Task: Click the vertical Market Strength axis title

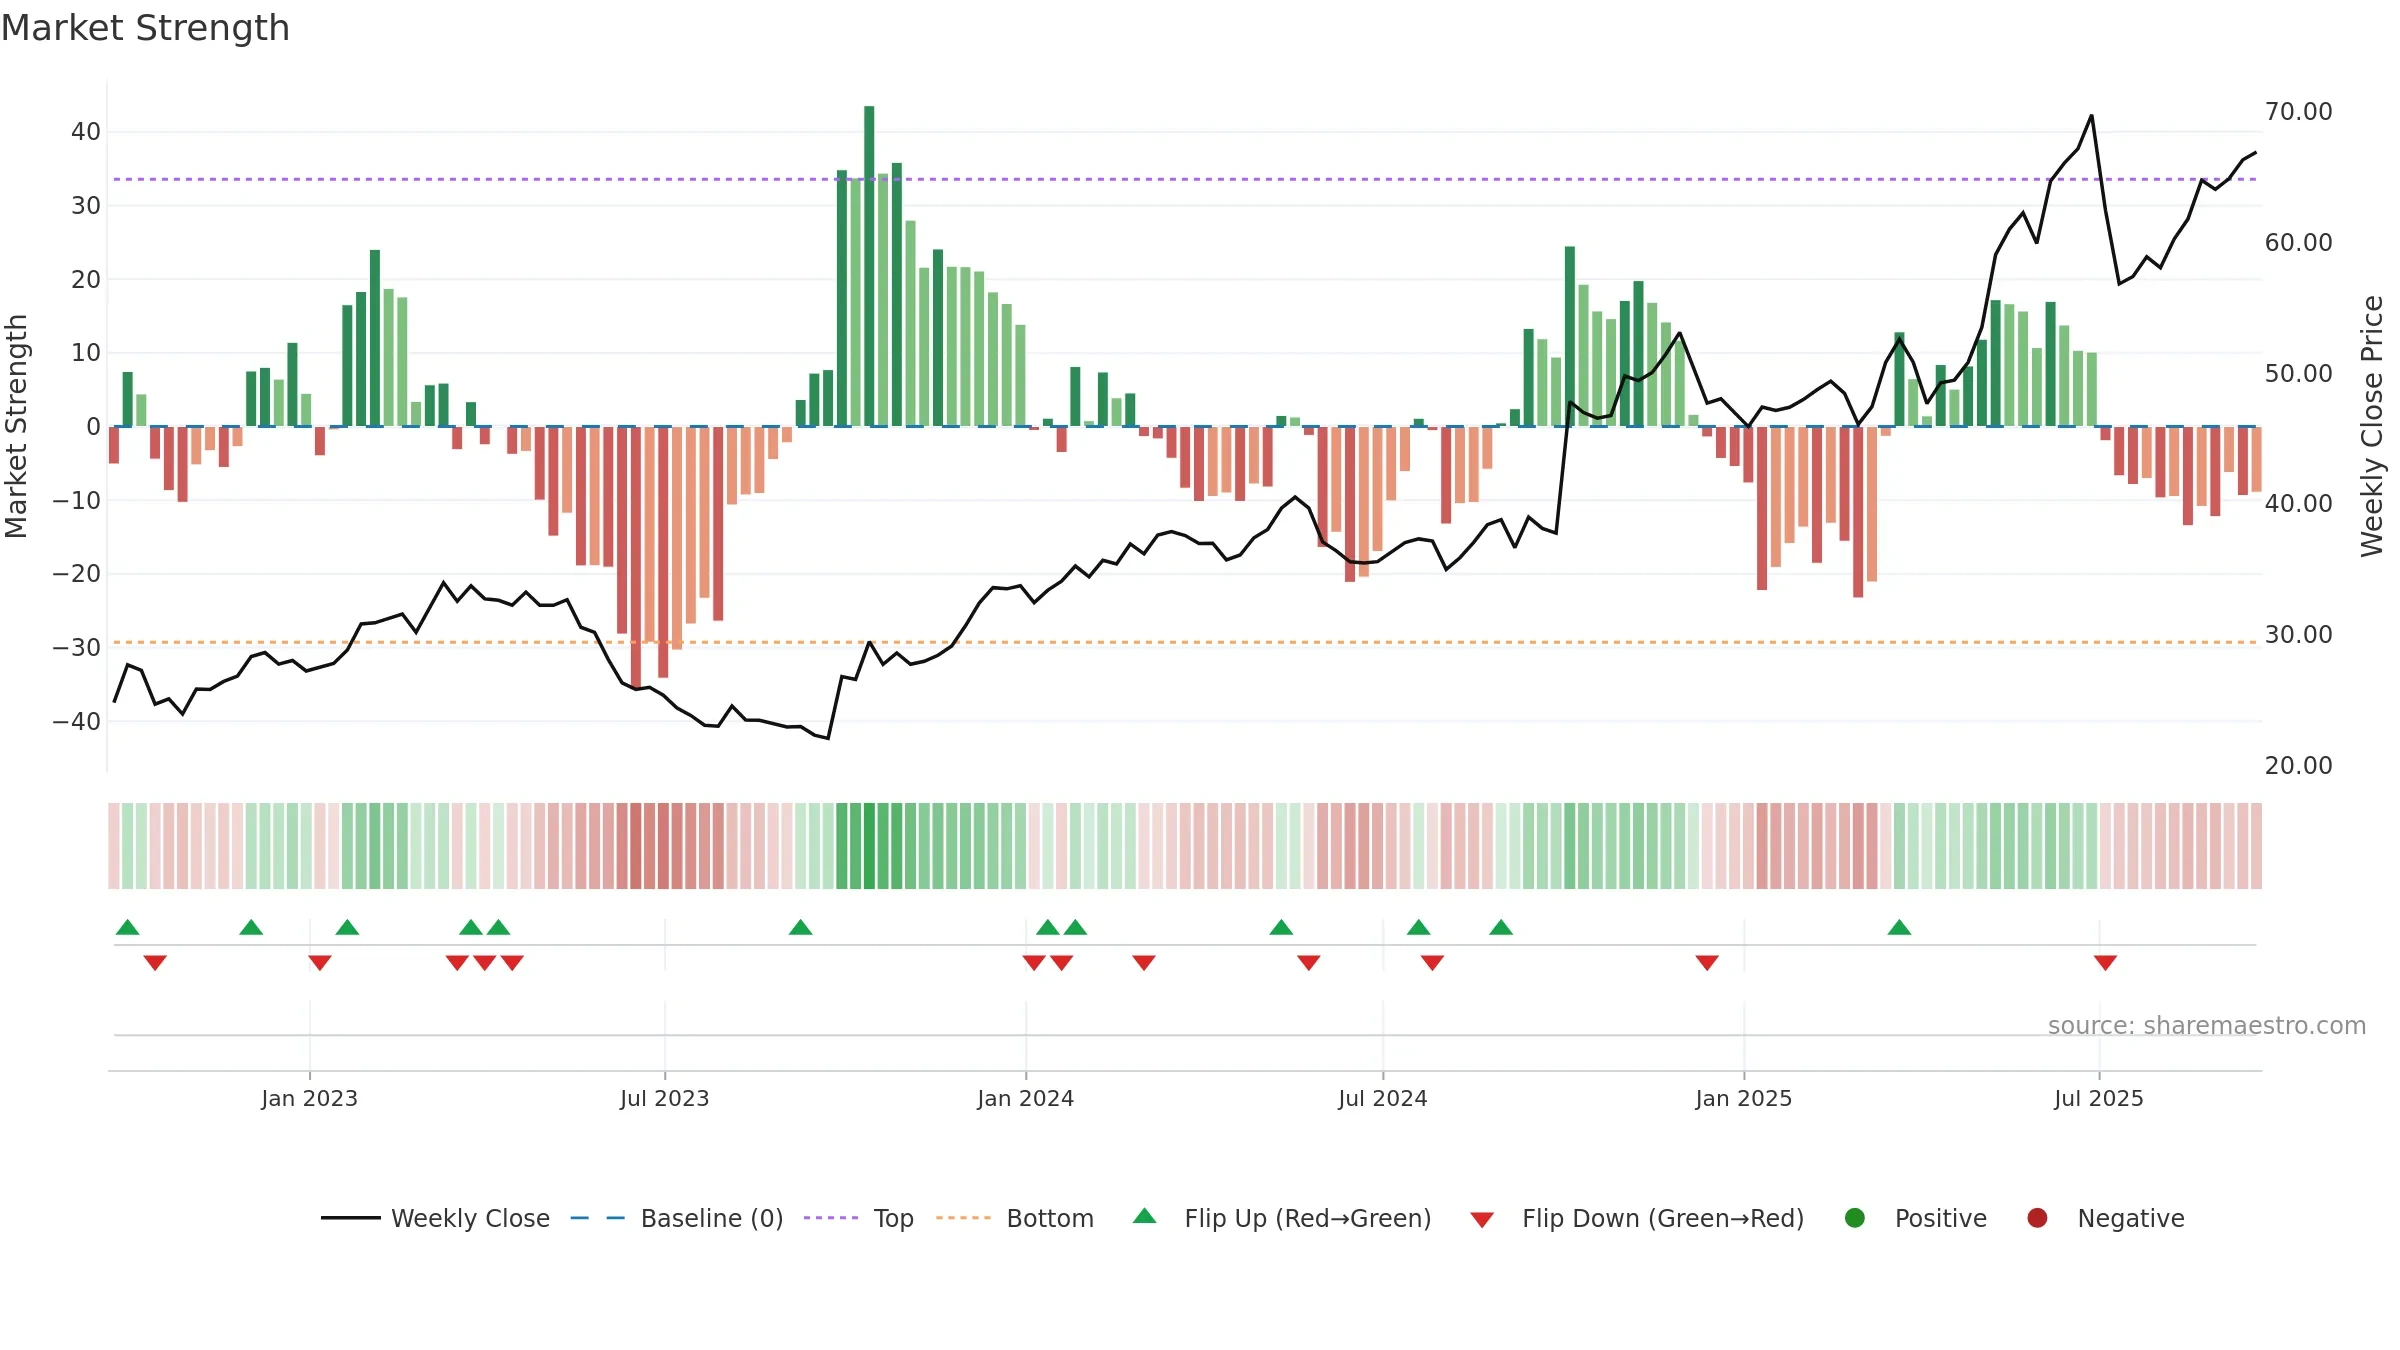Action: [x=16, y=426]
